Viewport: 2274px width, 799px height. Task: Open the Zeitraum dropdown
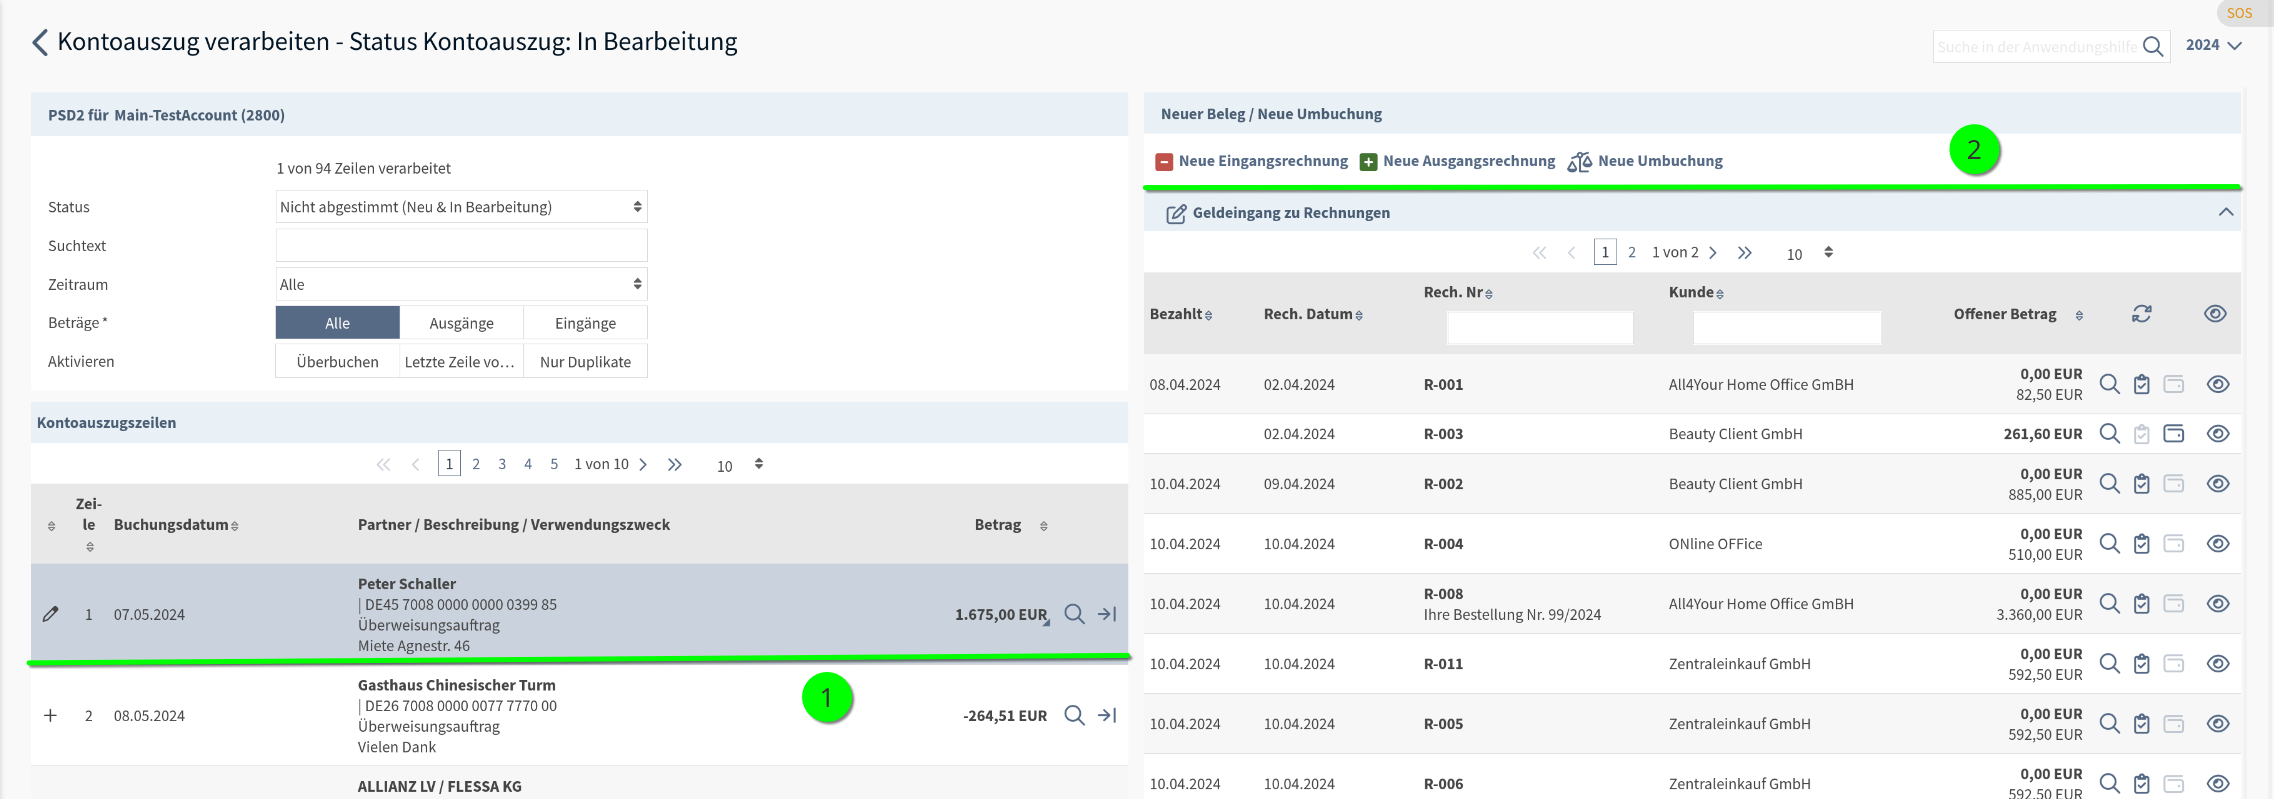click(x=461, y=285)
